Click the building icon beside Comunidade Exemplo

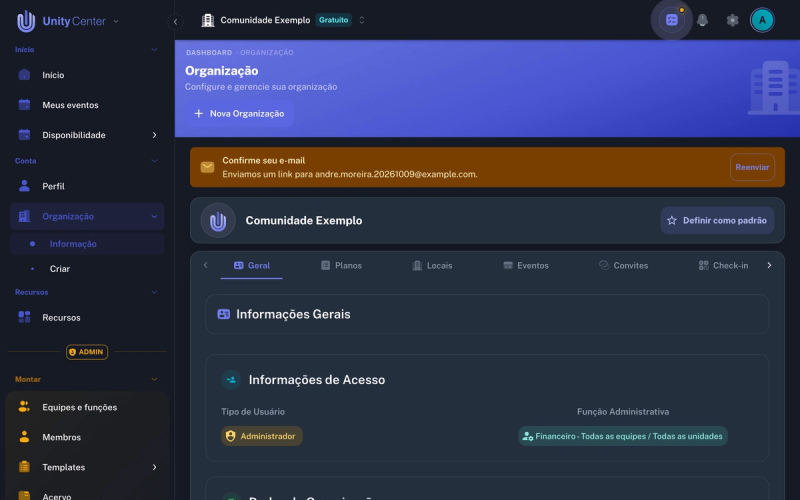(x=208, y=20)
